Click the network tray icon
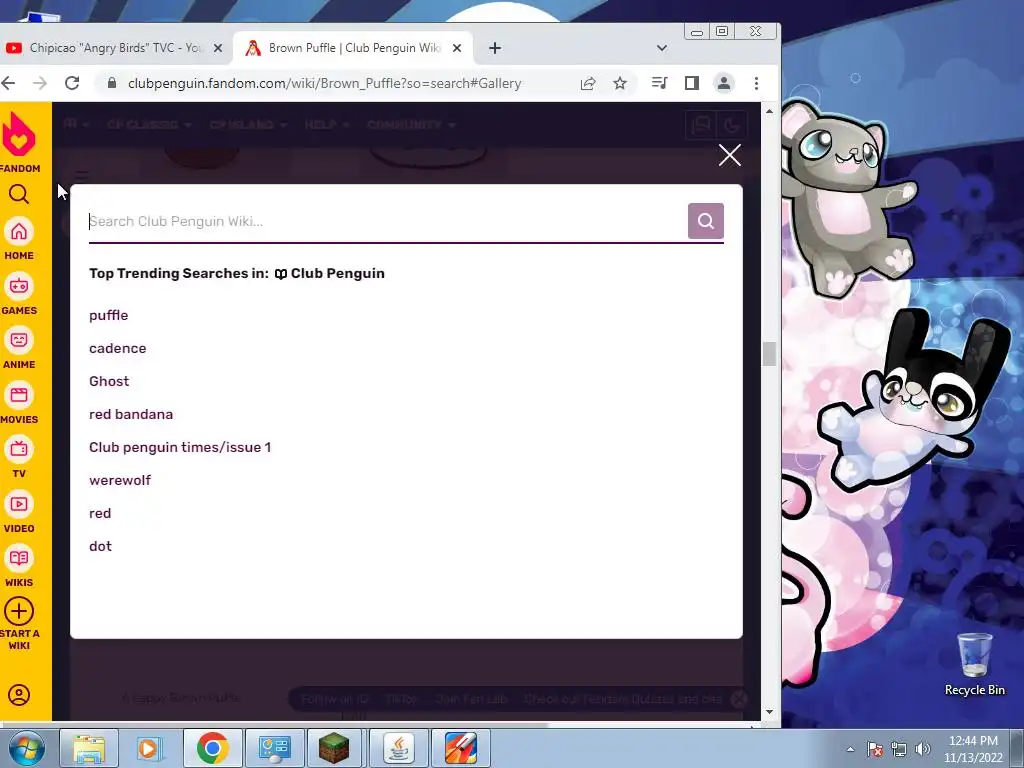 click(x=899, y=749)
